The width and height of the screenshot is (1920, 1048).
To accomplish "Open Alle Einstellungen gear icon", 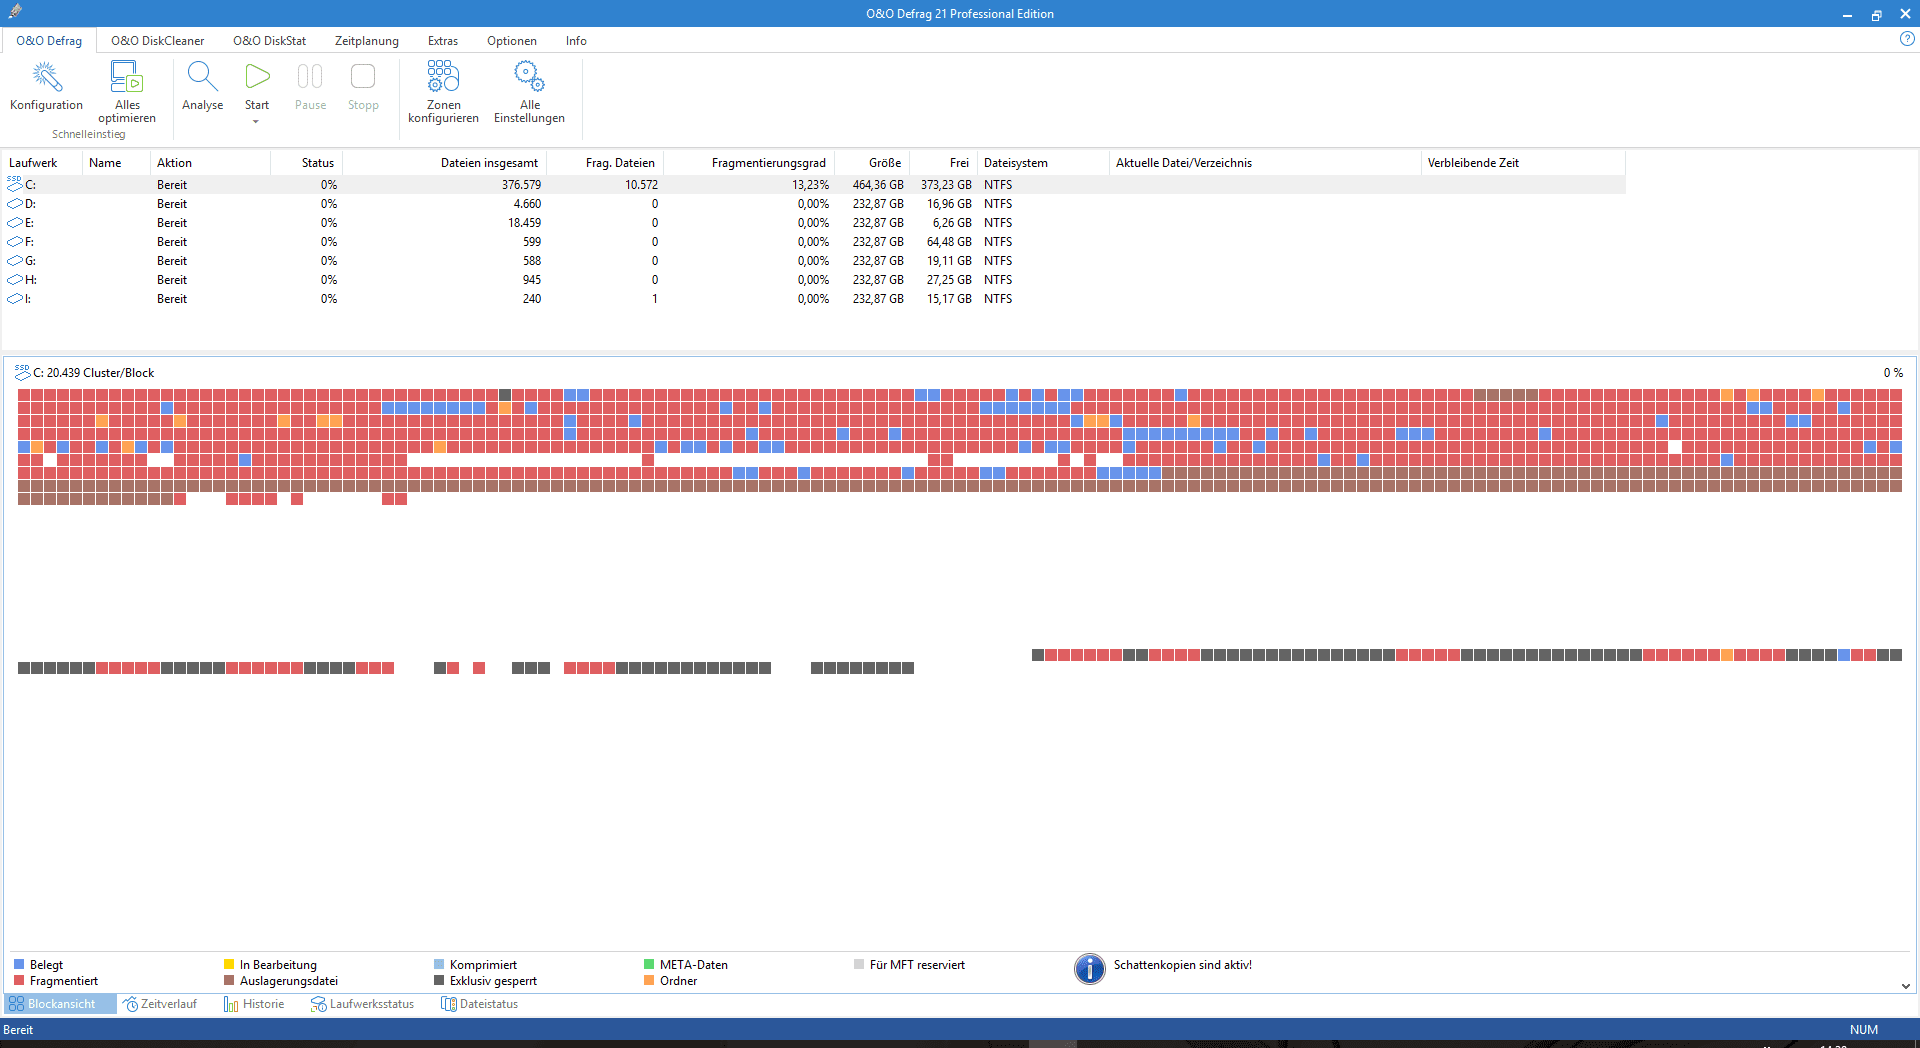I will (529, 76).
